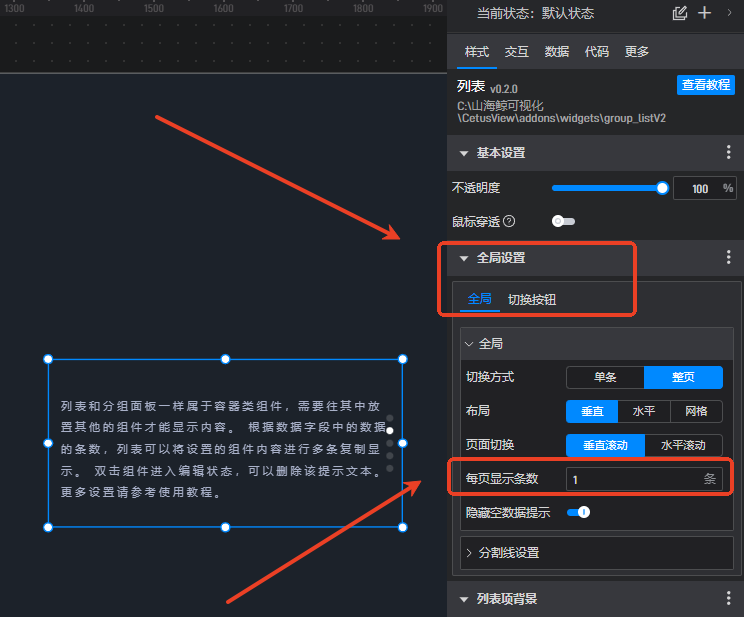The image size is (744, 617).
Task: Click the 每页显示条数 input field
Action: [644, 479]
